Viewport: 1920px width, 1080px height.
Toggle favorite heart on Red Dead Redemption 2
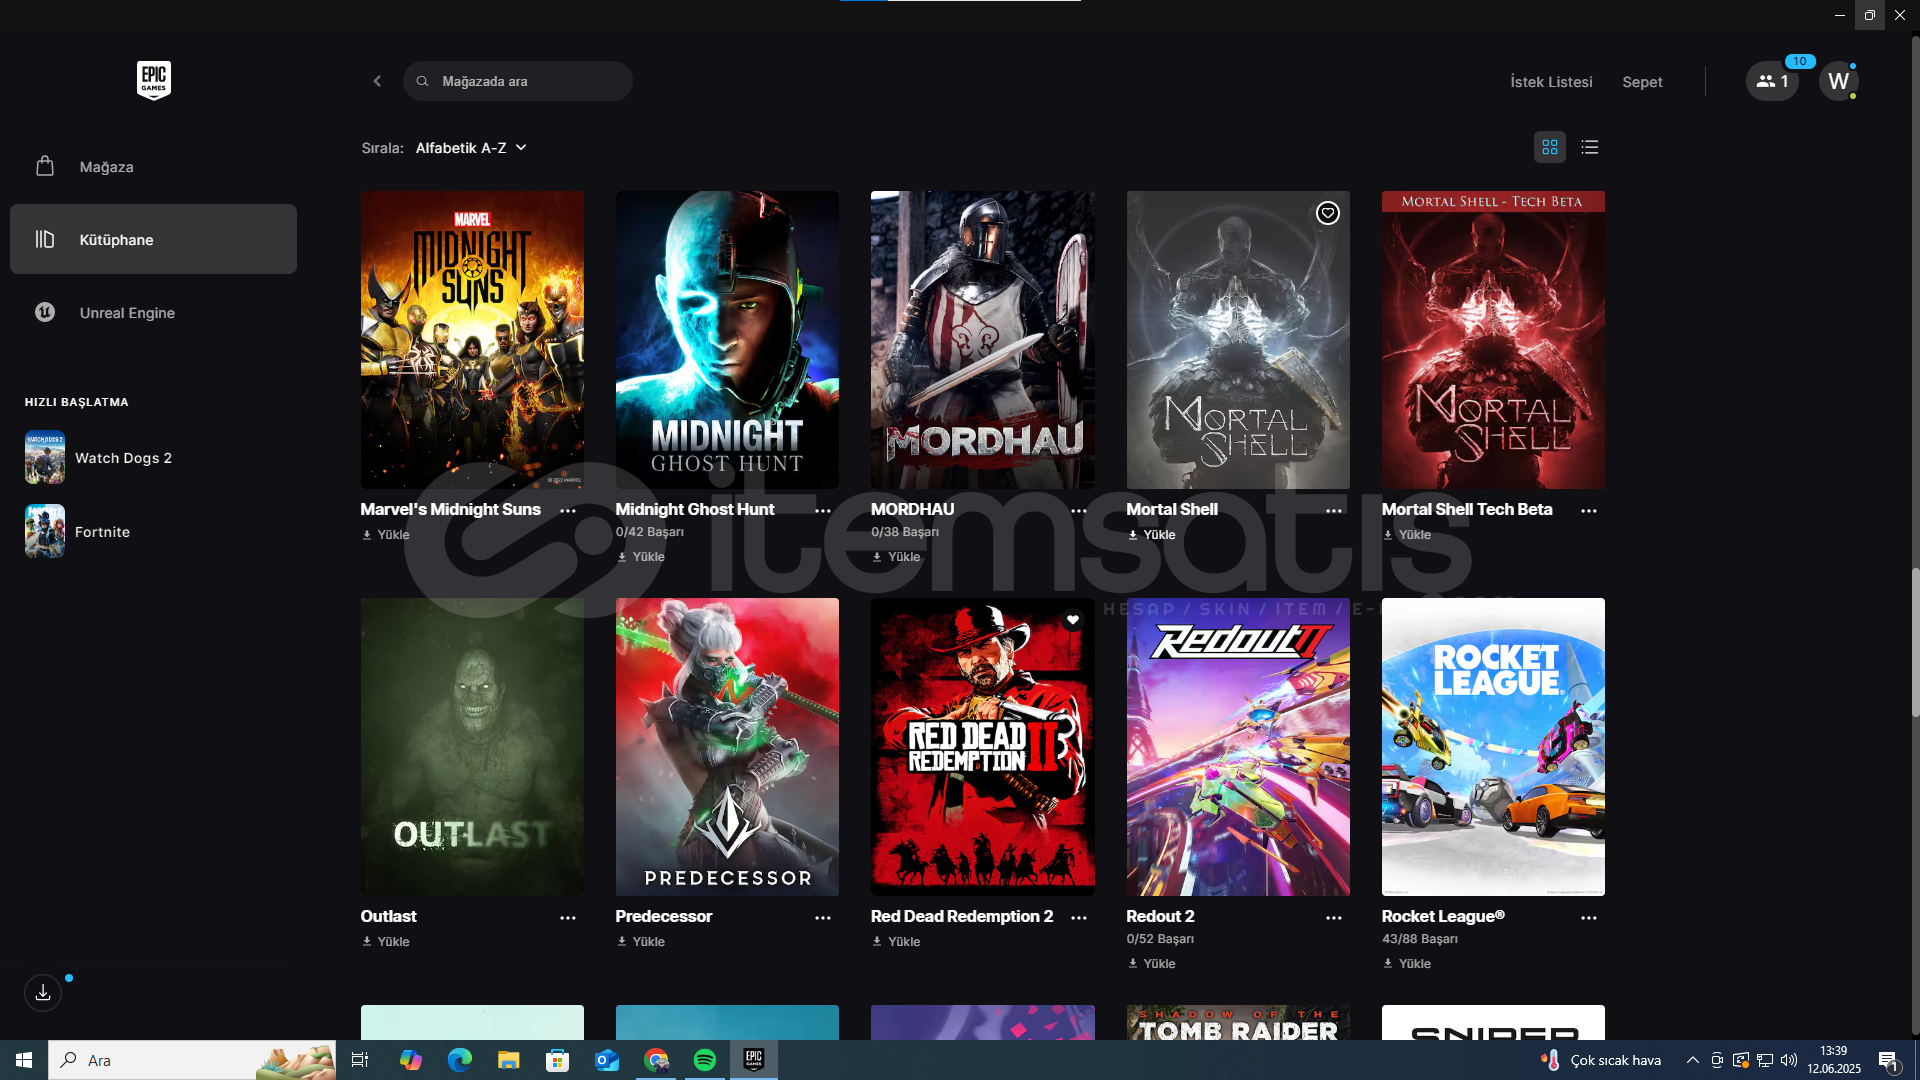[1072, 620]
